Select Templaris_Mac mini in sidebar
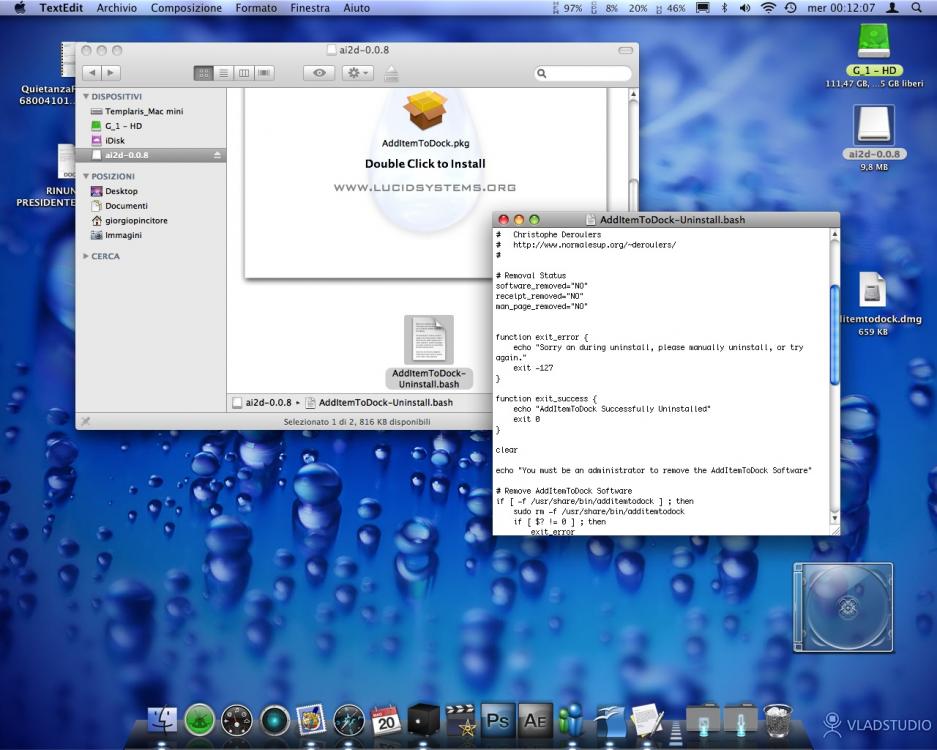The image size is (937, 750). point(143,111)
